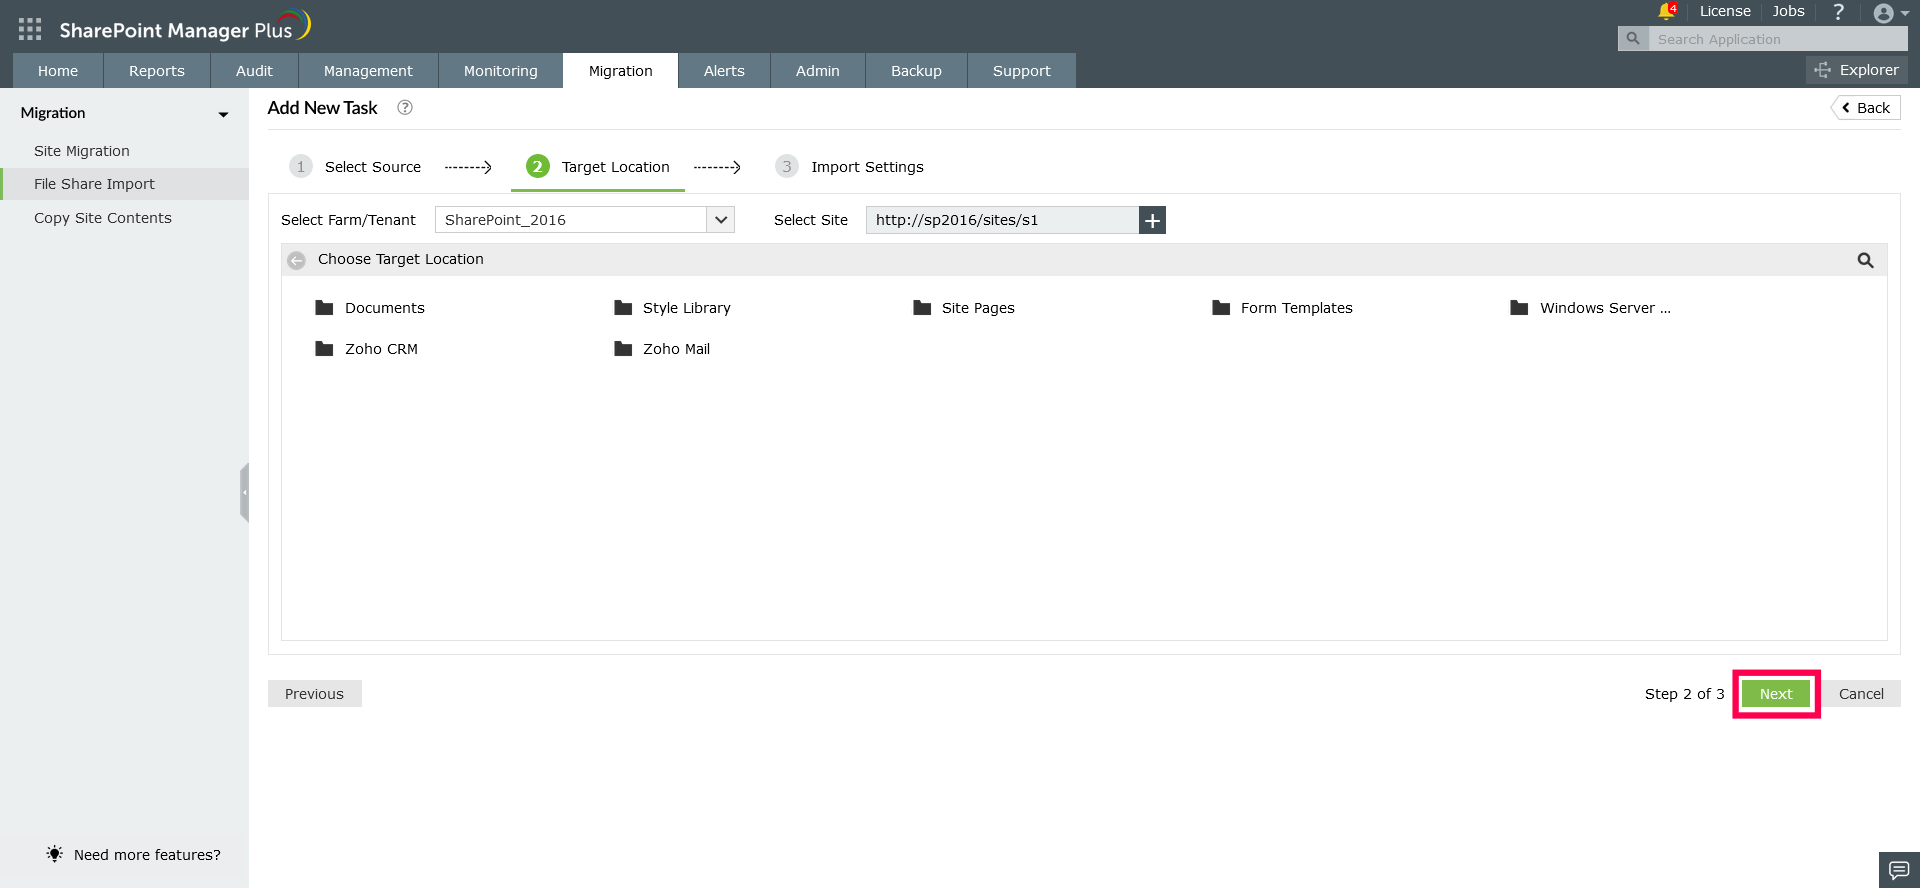Switch to the Reports tab

point(157,71)
